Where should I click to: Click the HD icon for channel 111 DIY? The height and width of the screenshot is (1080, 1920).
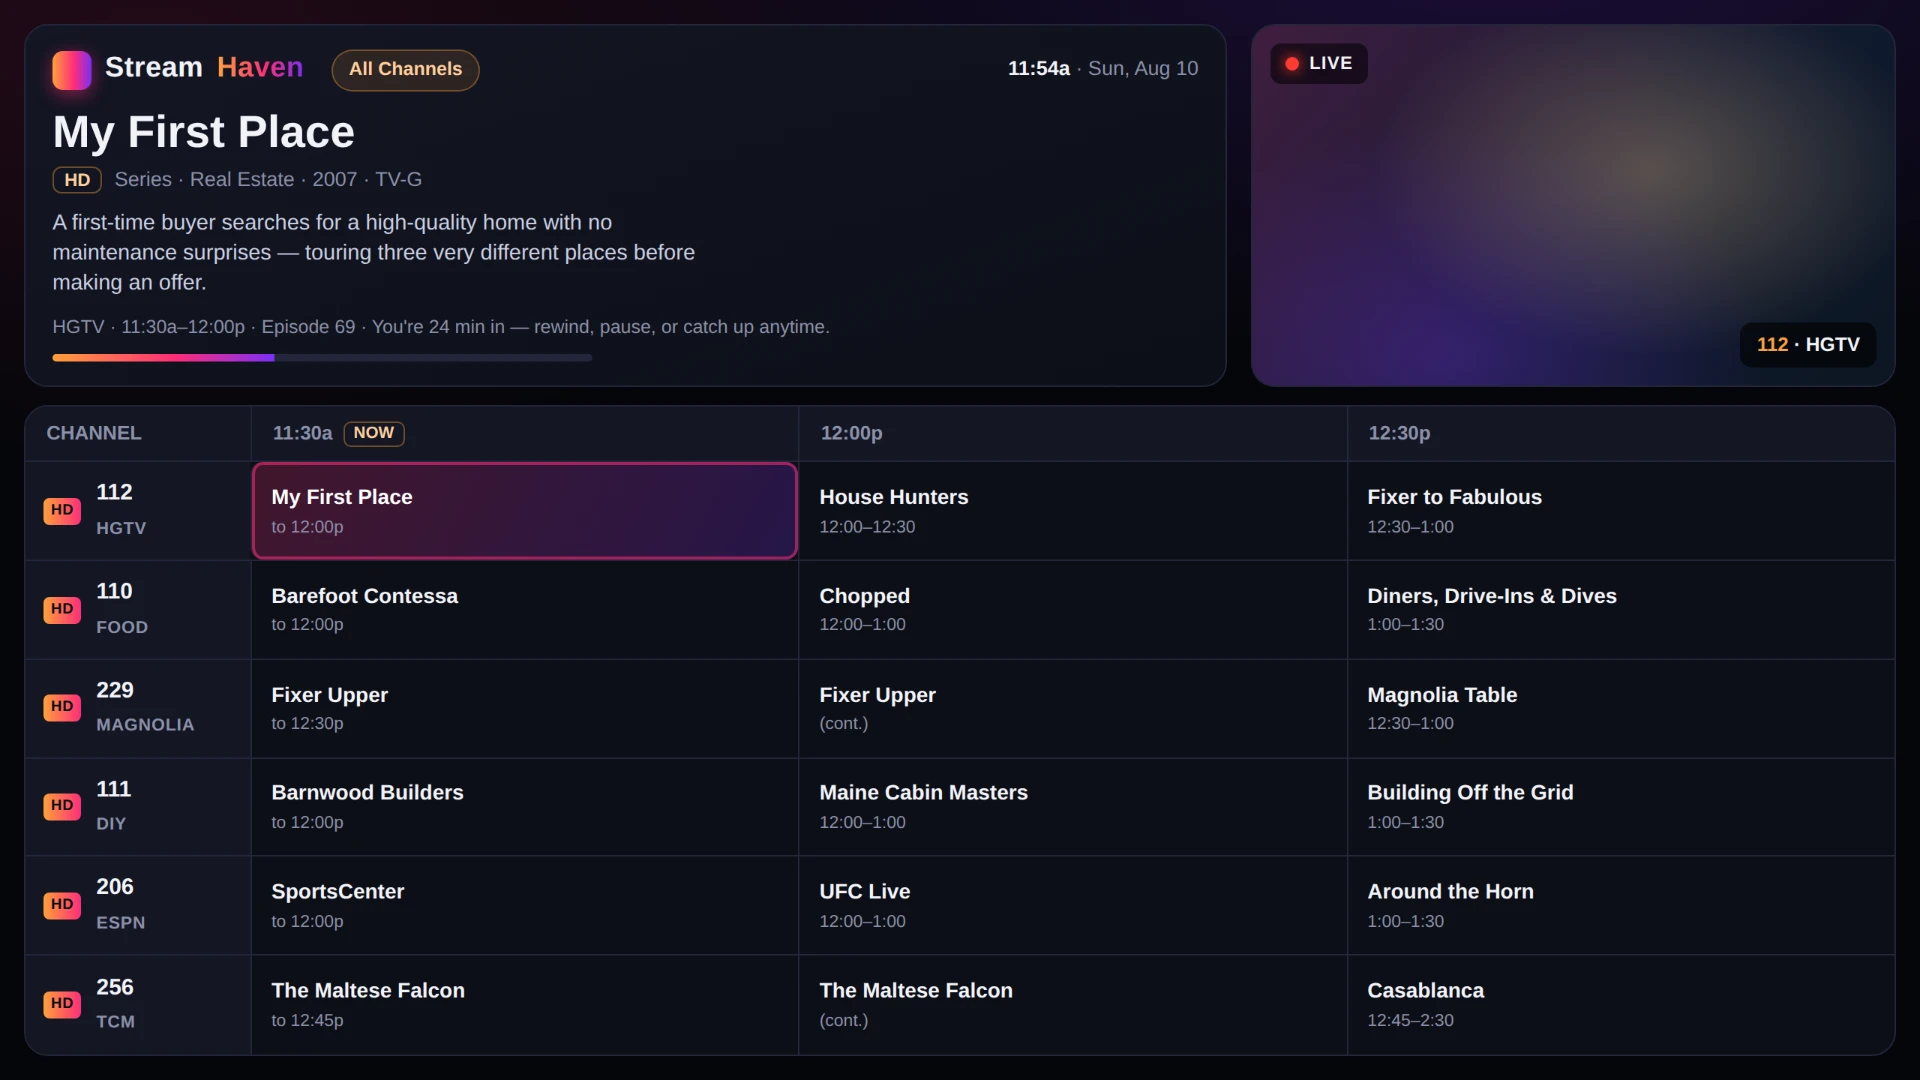click(62, 806)
